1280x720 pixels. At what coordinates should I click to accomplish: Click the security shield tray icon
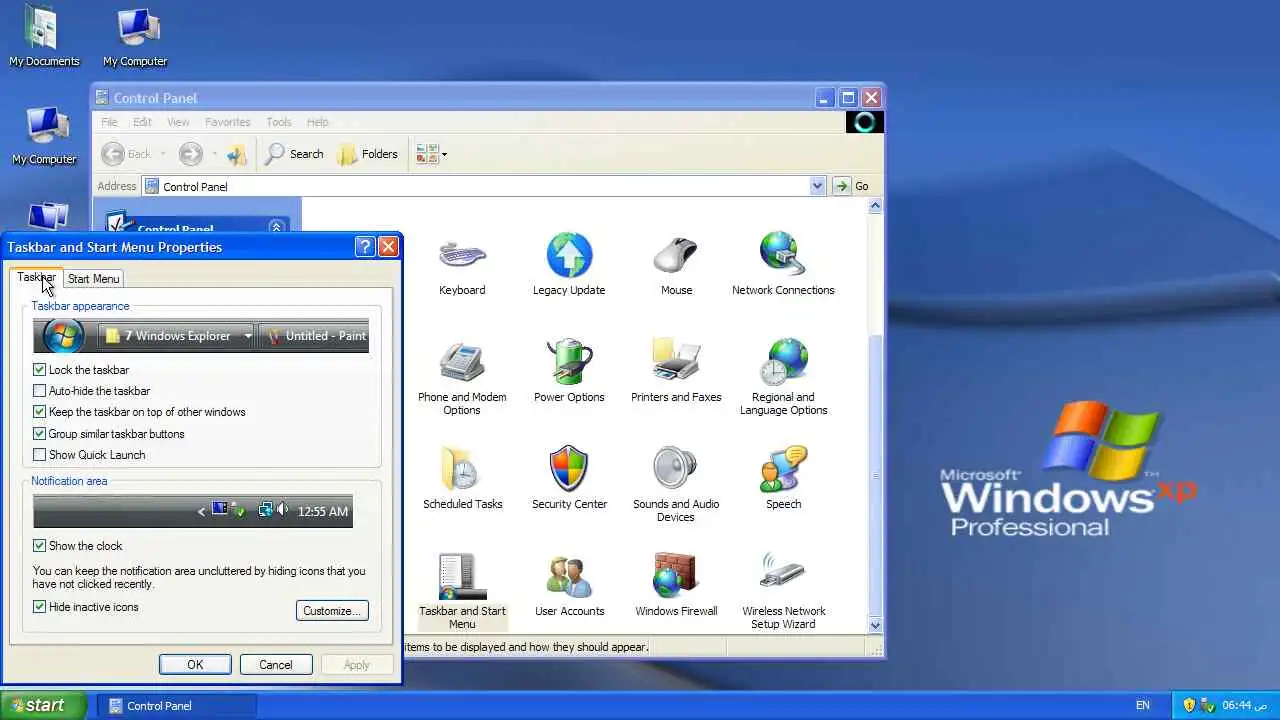click(1189, 705)
